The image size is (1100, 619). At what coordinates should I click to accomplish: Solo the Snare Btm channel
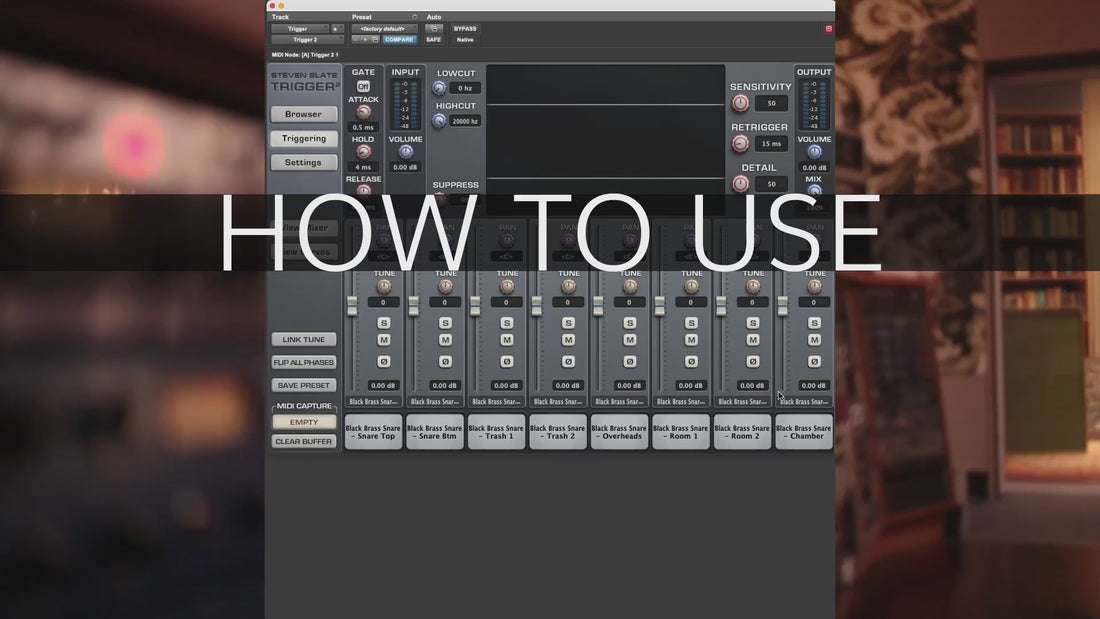pyautogui.click(x=445, y=323)
